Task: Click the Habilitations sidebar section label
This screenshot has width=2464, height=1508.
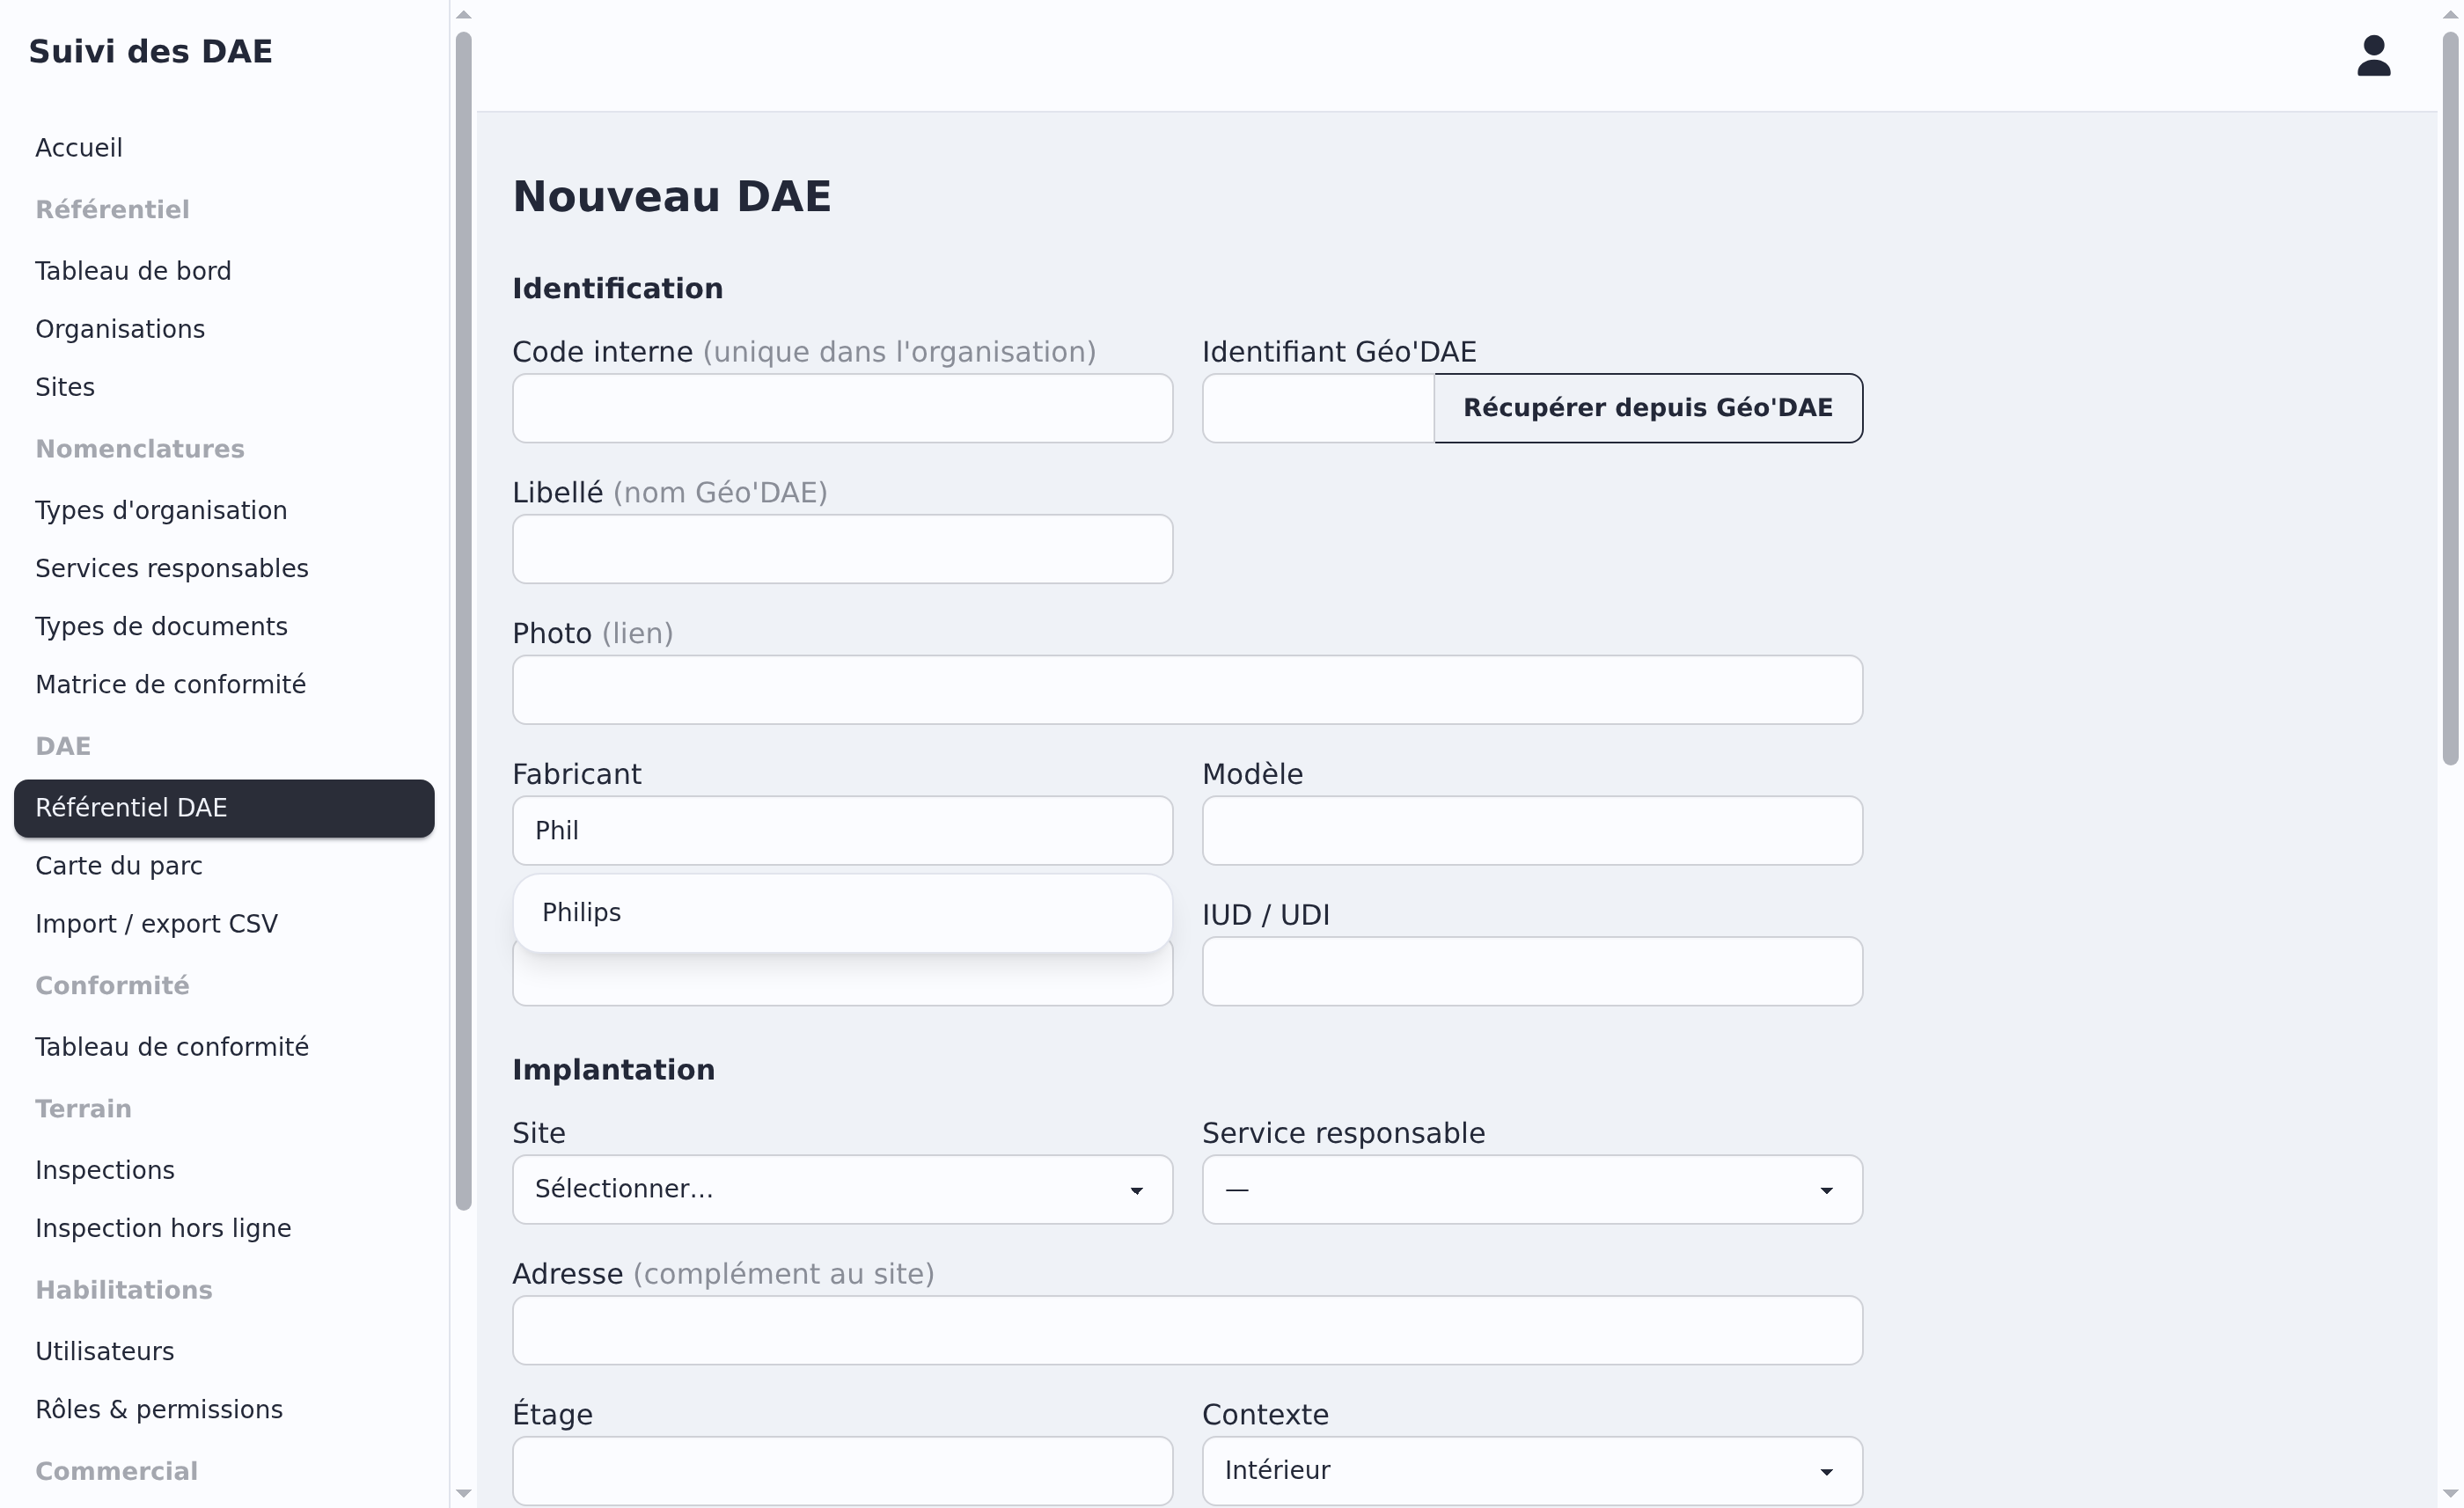Action: coord(124,1290)
